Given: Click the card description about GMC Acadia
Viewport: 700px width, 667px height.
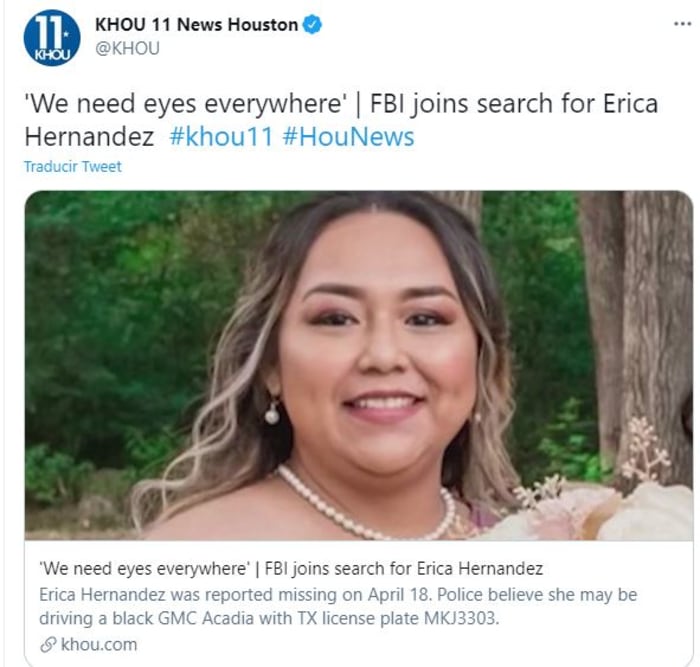Looking at the screenshot, I should [338, 606].
